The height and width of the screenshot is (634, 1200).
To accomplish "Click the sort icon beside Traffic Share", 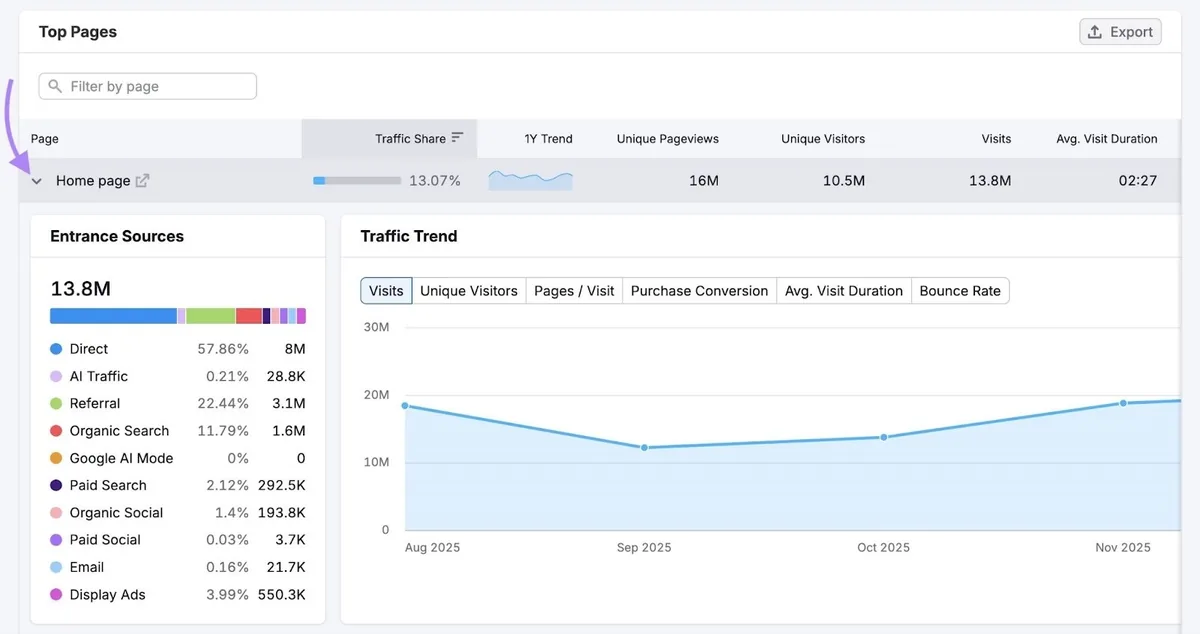I will point(458,138).
